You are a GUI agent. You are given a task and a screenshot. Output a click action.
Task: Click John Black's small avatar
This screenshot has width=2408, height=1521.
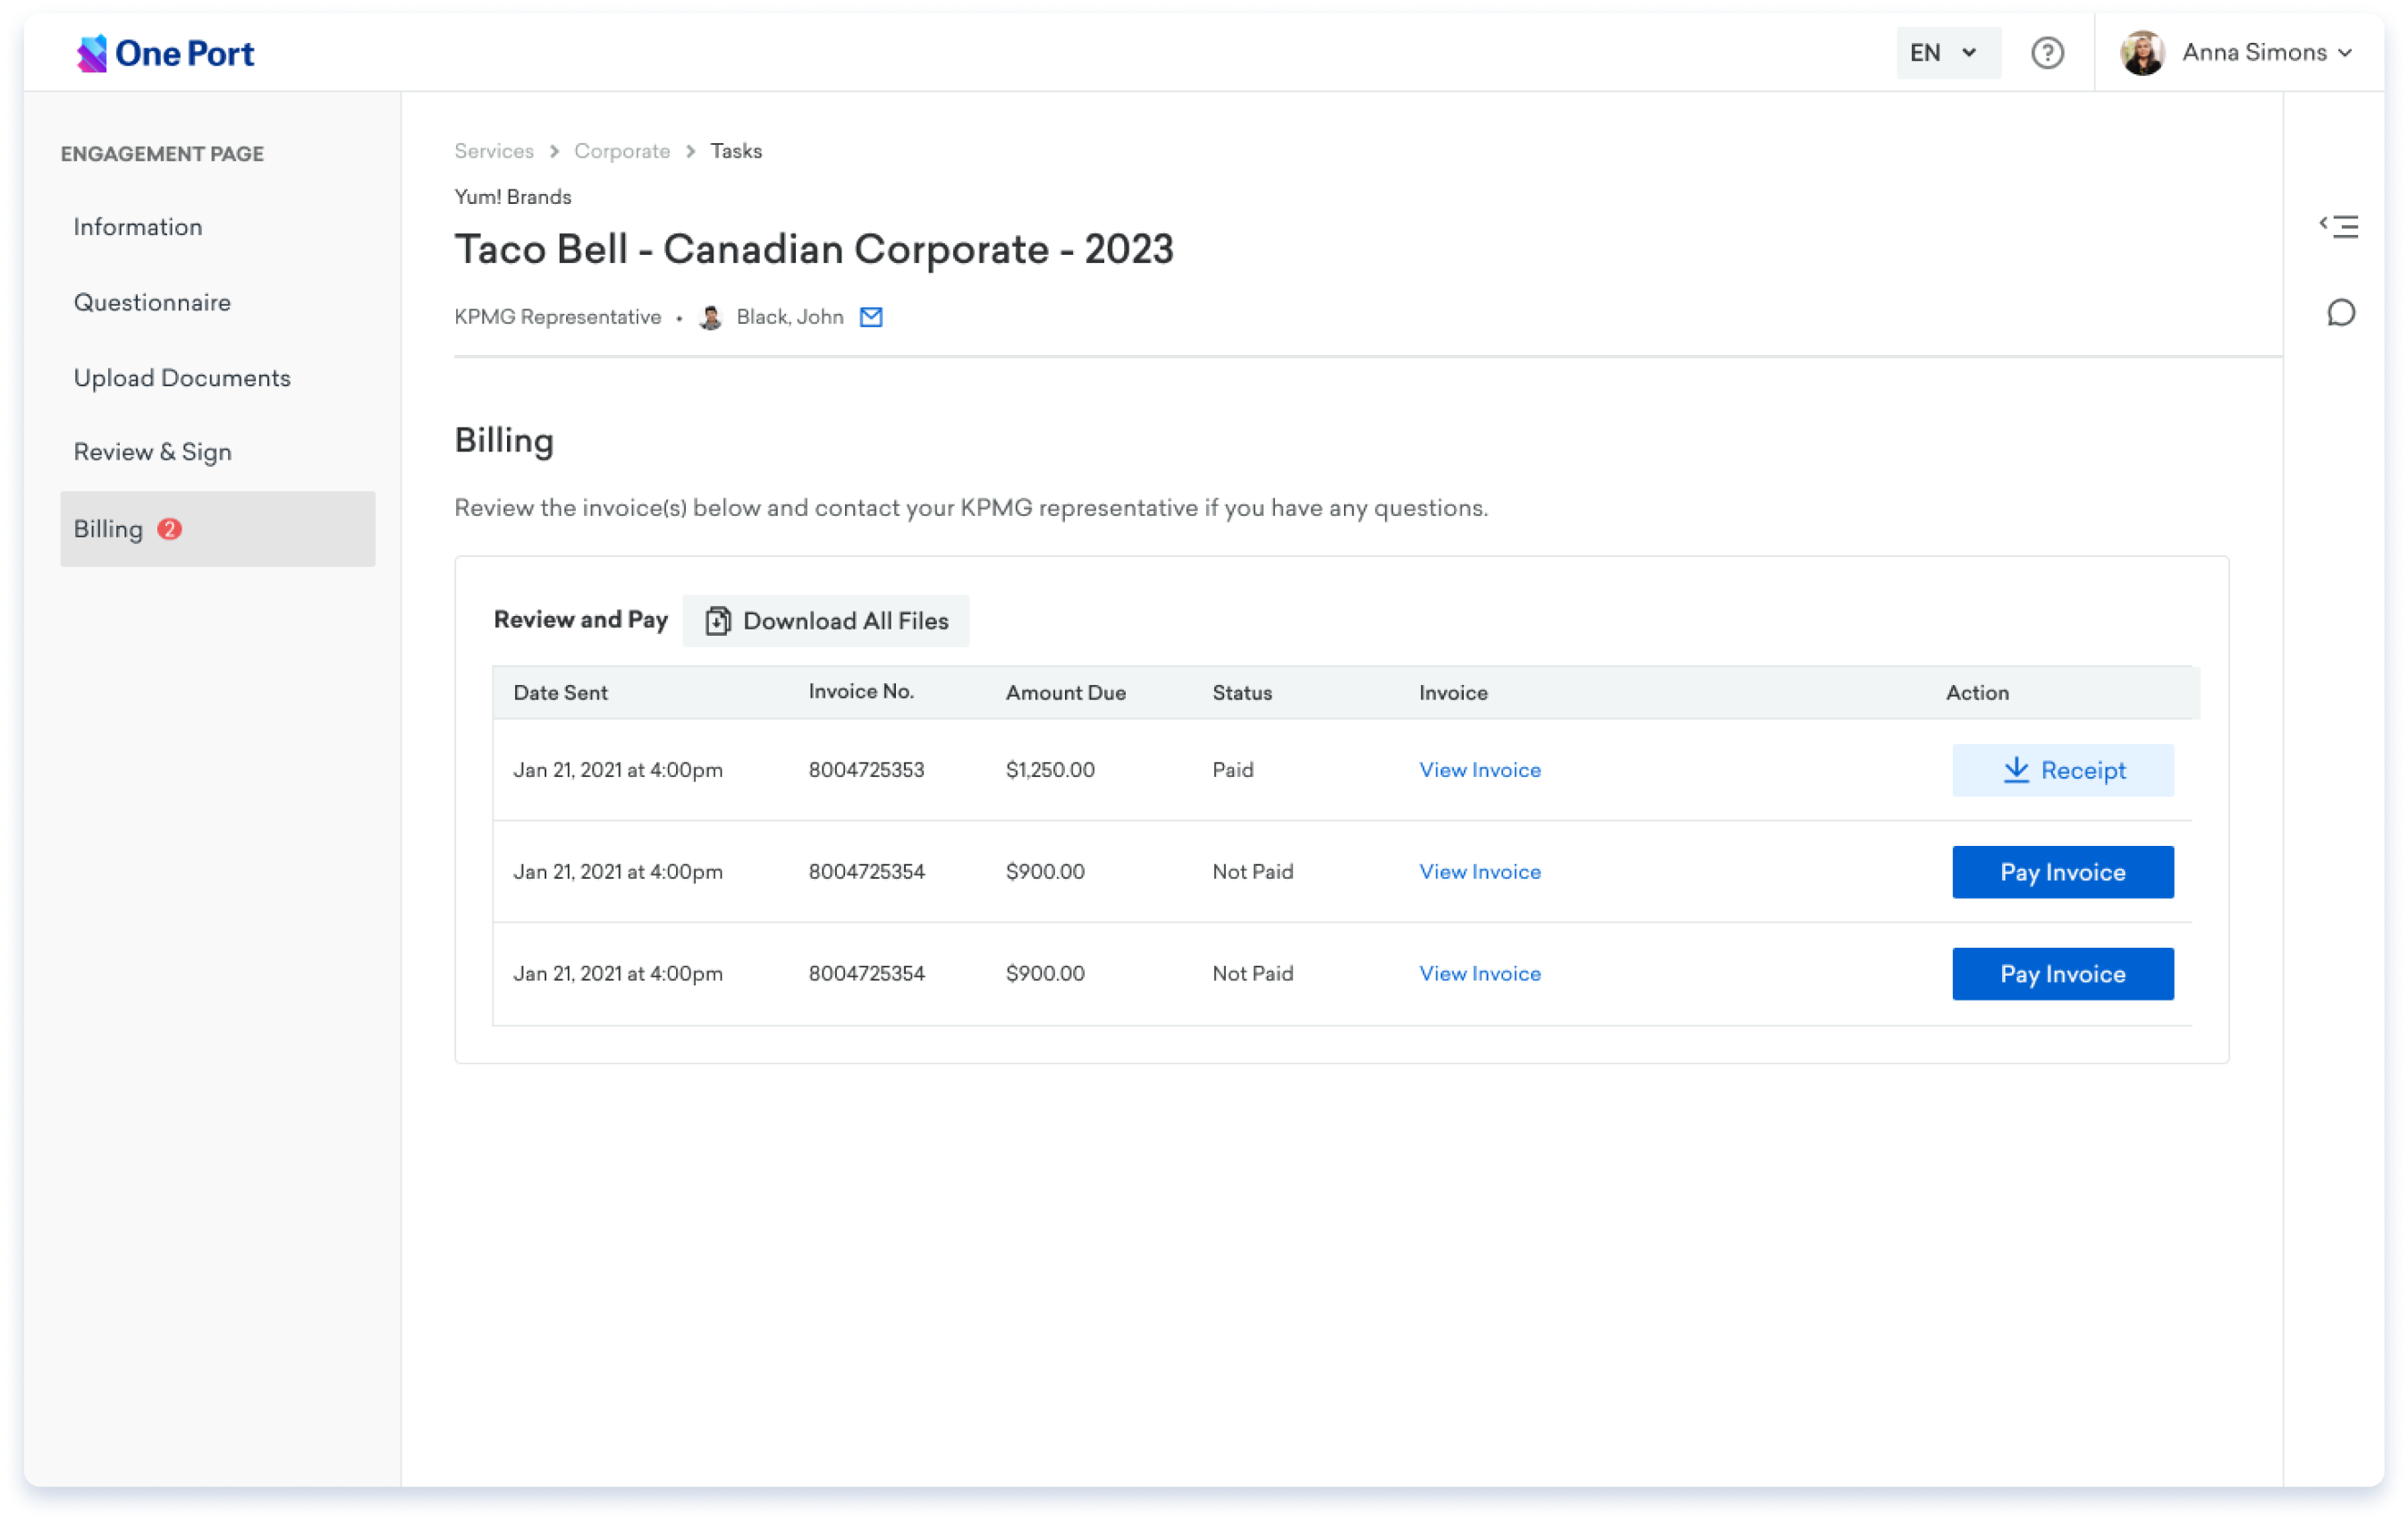[x=711, y=317]
